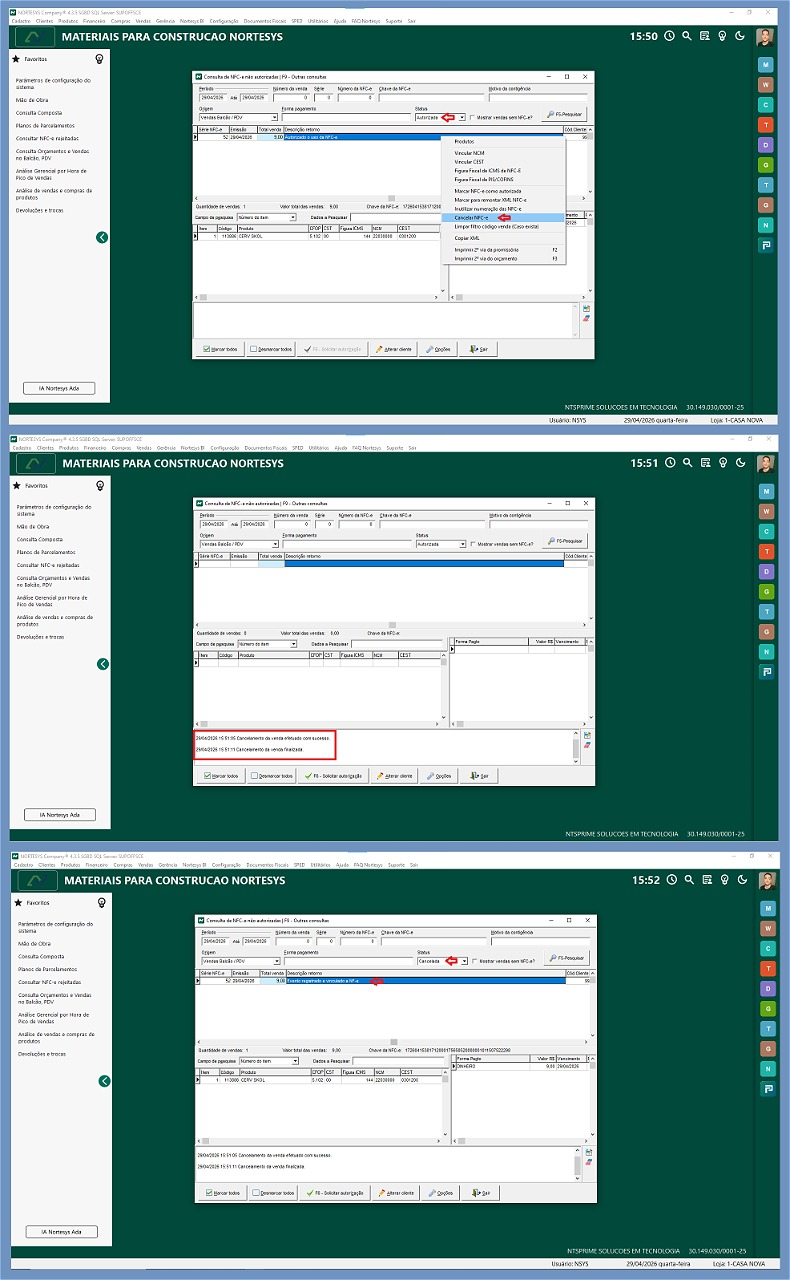Screen dimensions: 790x1280
Task: Choose 'Cancelar NFC-e' from the context menu
Action: click(503, 217)
